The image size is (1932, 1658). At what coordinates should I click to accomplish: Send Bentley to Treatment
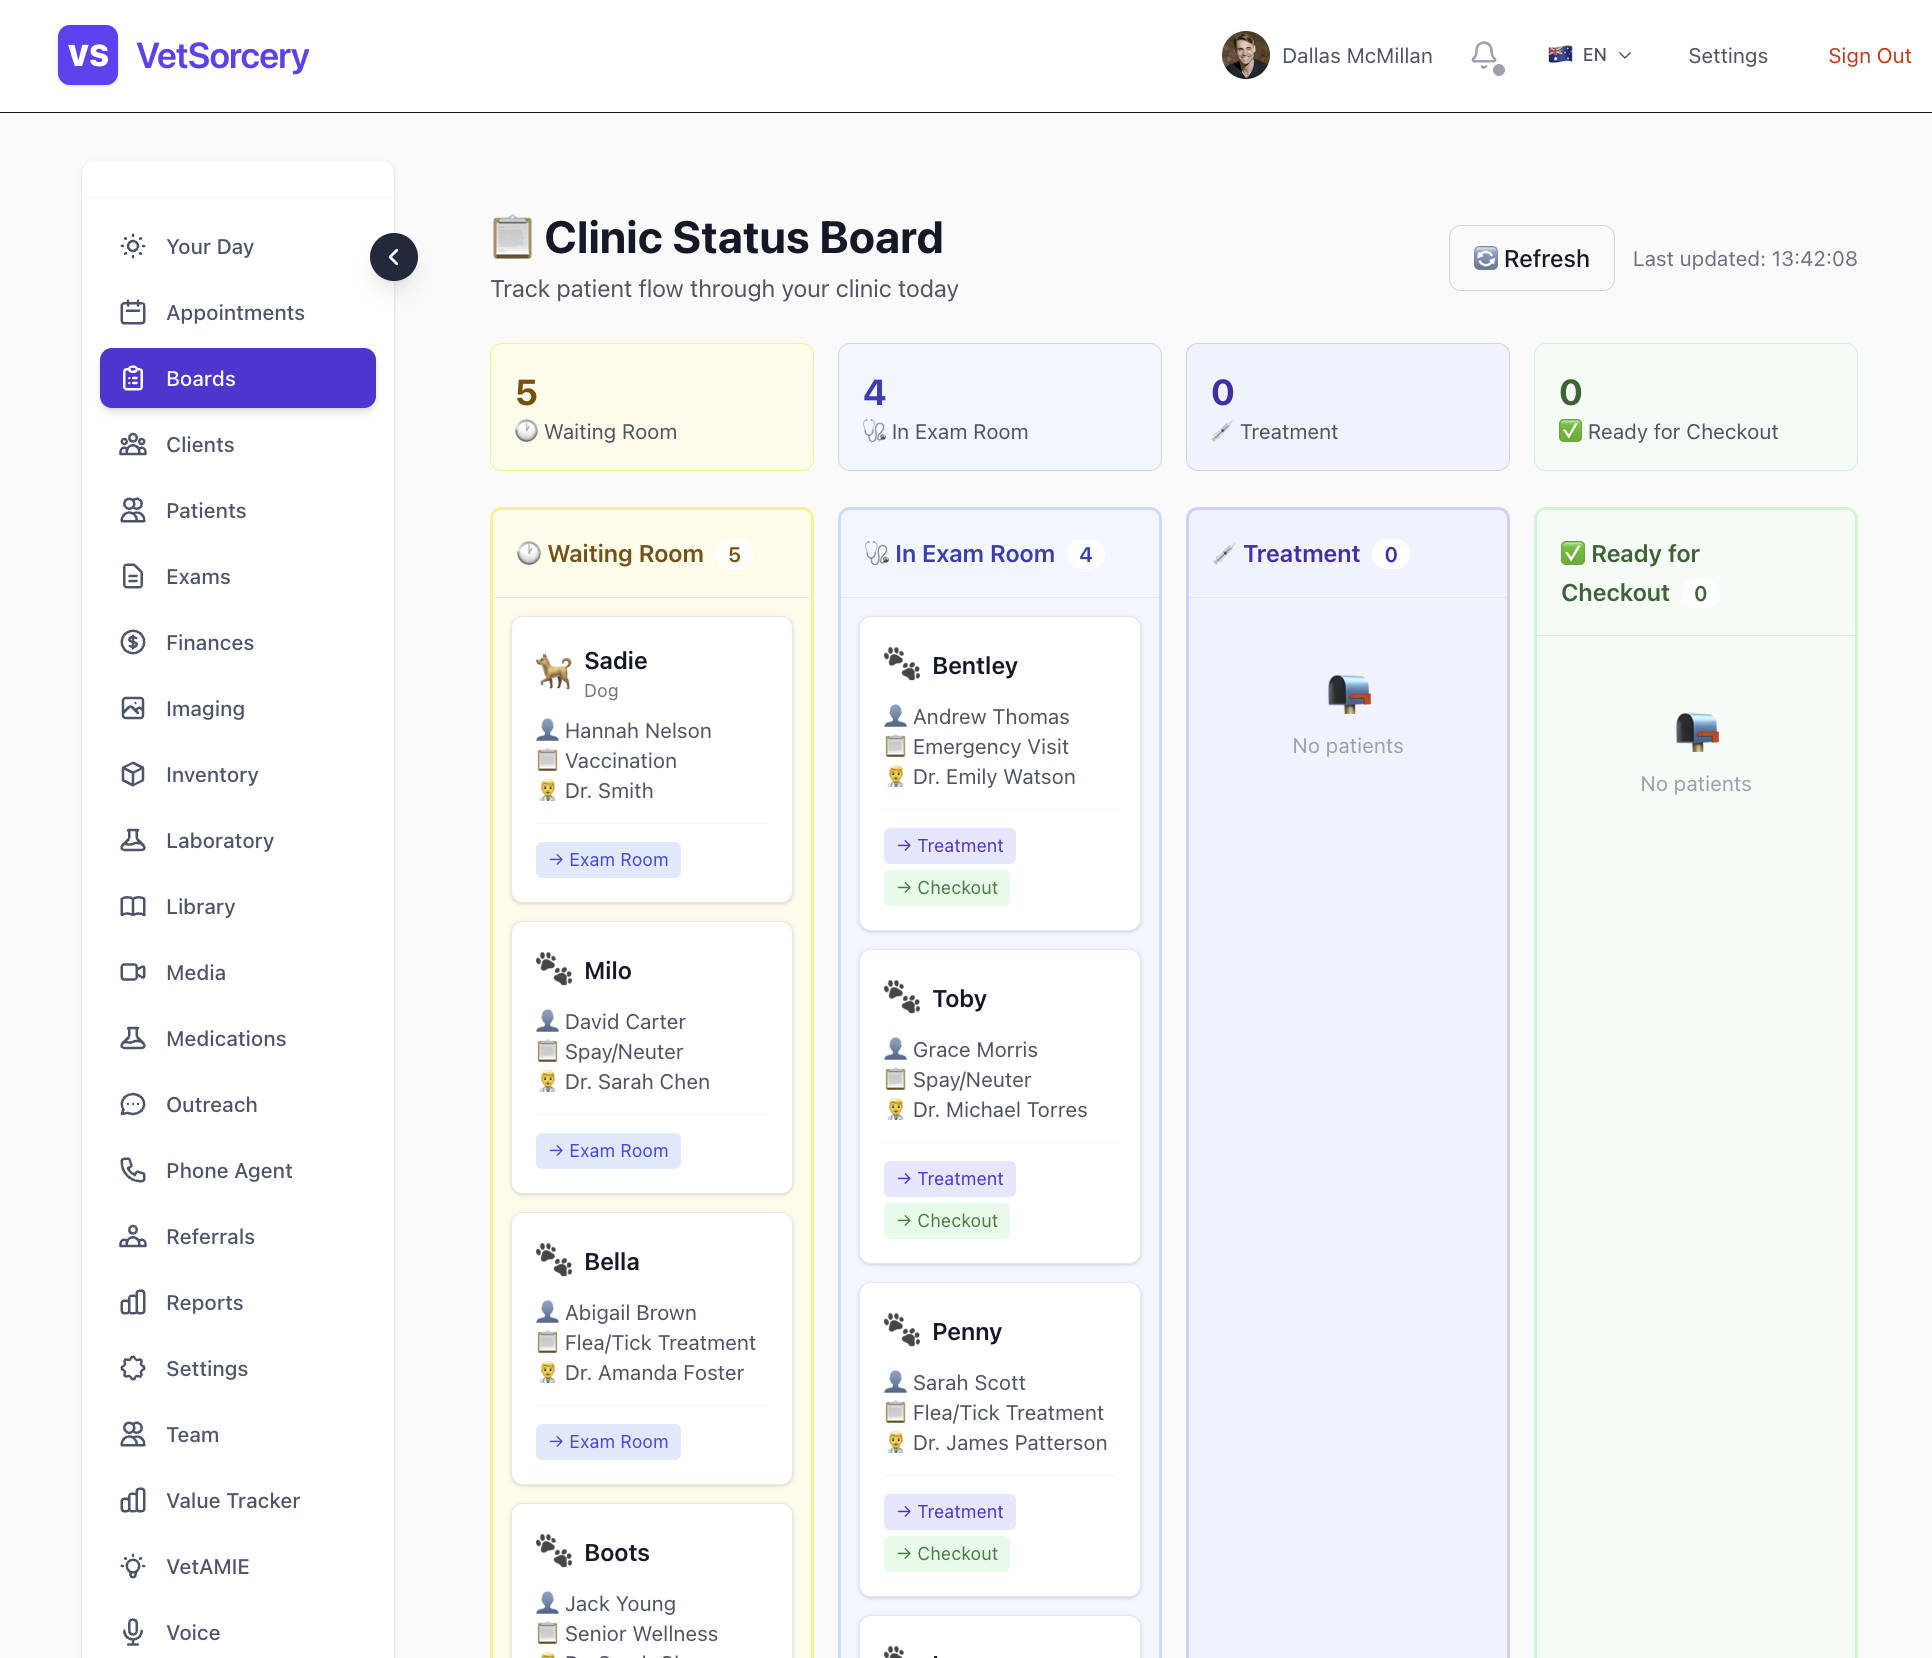(x=949, y=846)
